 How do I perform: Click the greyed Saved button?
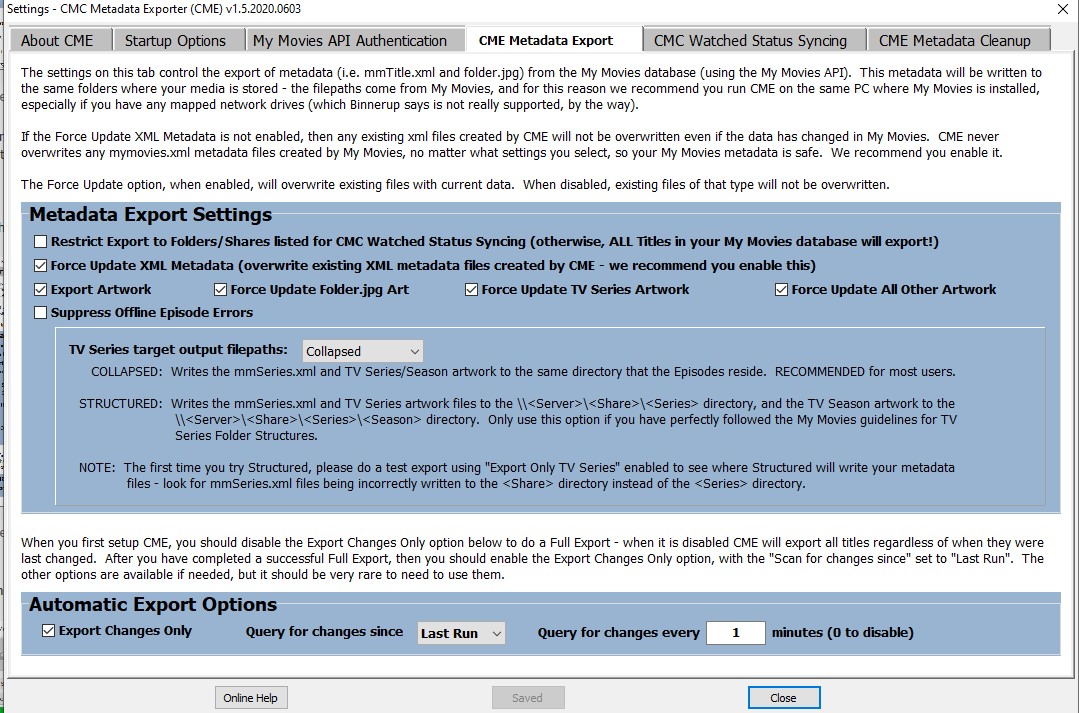pos(528,698)
